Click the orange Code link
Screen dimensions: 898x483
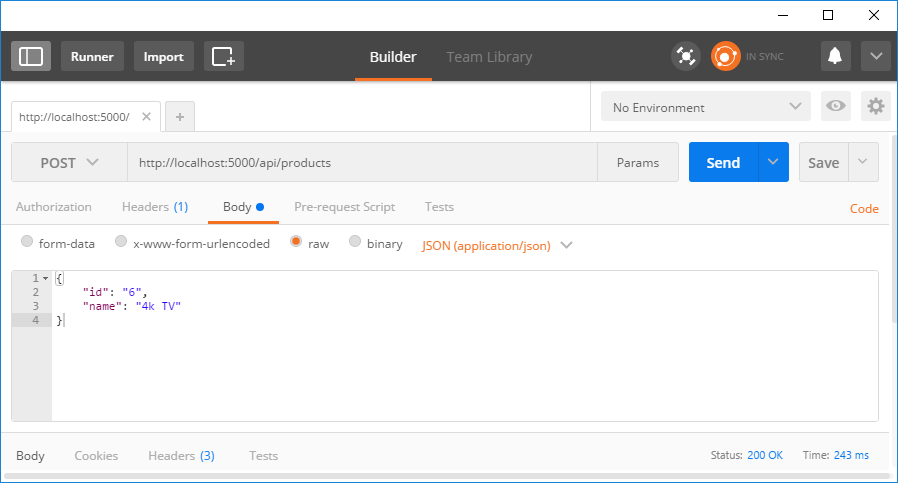[863, 209]
